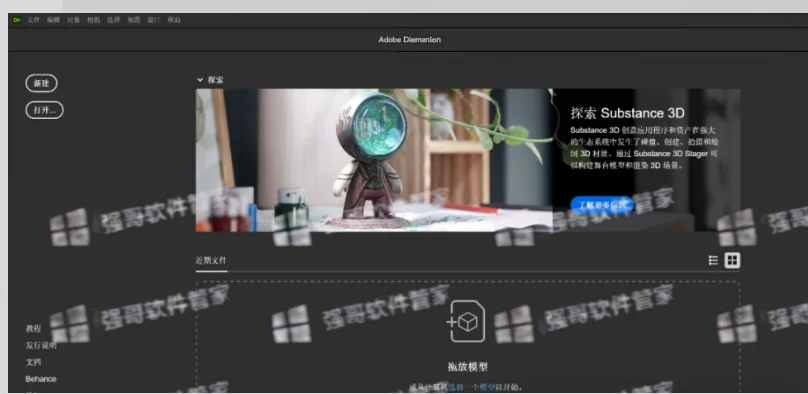The height and width of the screenshot is (394, 808).
Task: Select the 近期文件 tab
Action: click(x=211, y=261)
